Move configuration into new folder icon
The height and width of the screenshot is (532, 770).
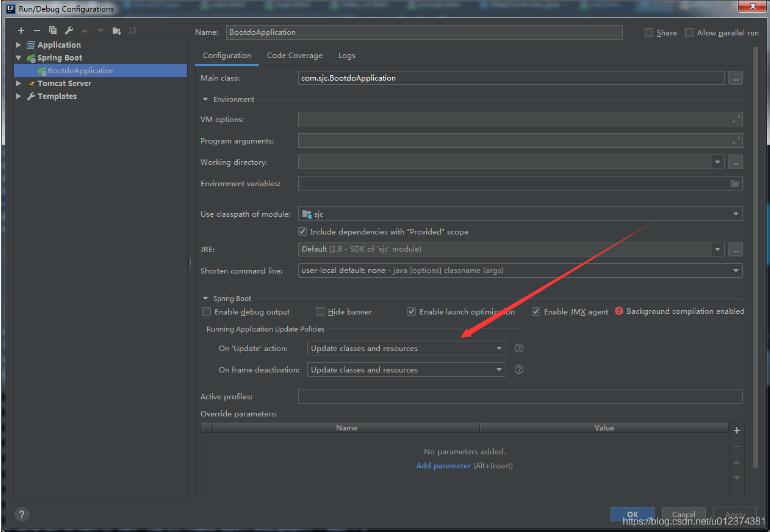tap(116, 31)
